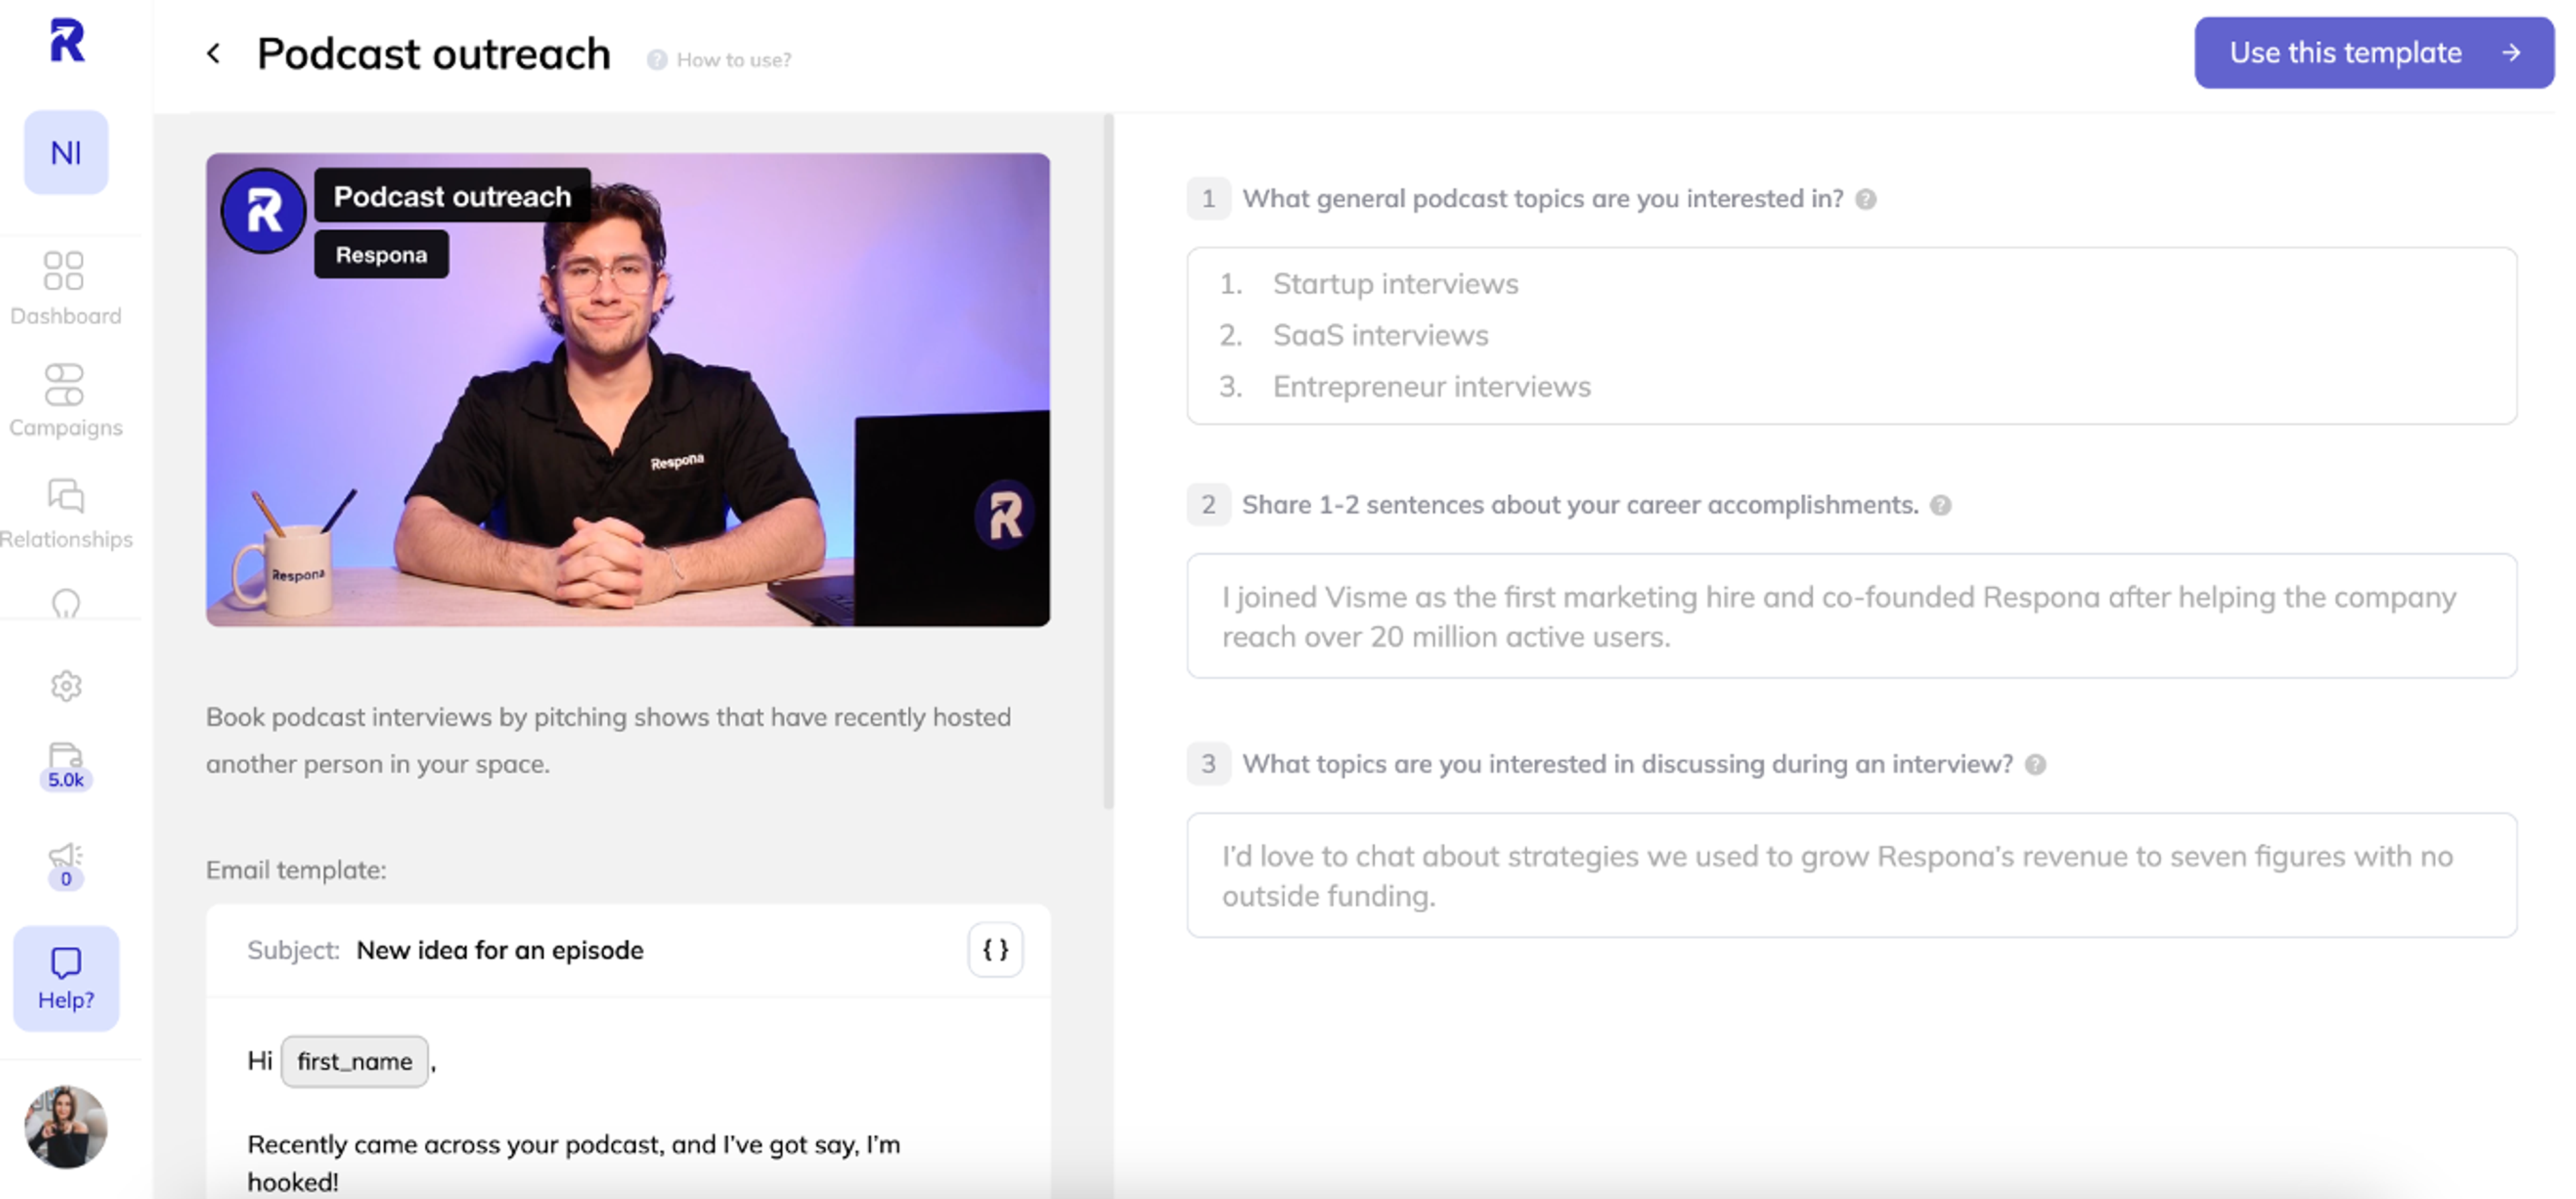Image resolution: width=2576 pixels, height=1199 pixels.
Task: Click the Use this template button
Action: [x=2373, y=53]
